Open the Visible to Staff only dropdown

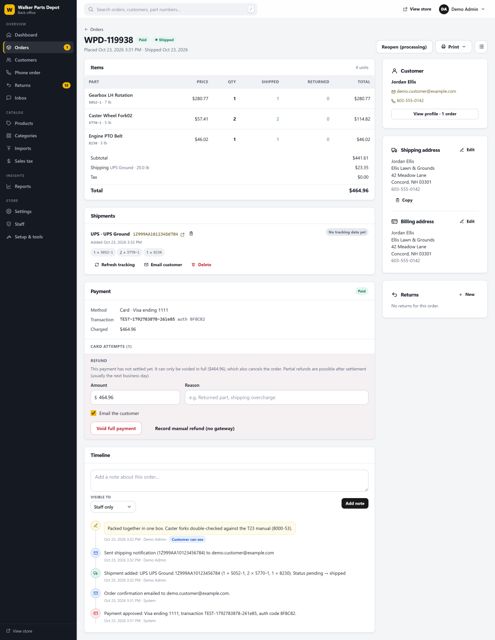(x=113, y=507)
